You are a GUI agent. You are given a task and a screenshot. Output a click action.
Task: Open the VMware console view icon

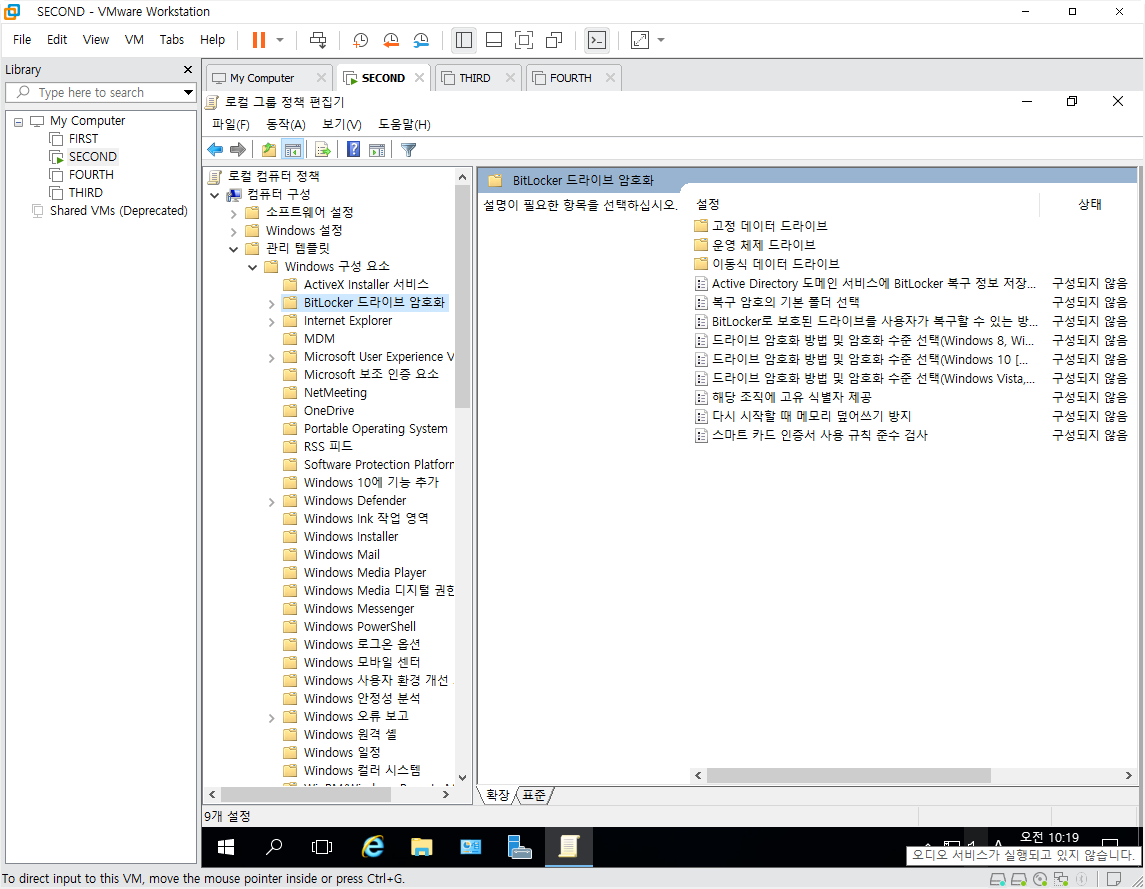click(x=597, y=40)
